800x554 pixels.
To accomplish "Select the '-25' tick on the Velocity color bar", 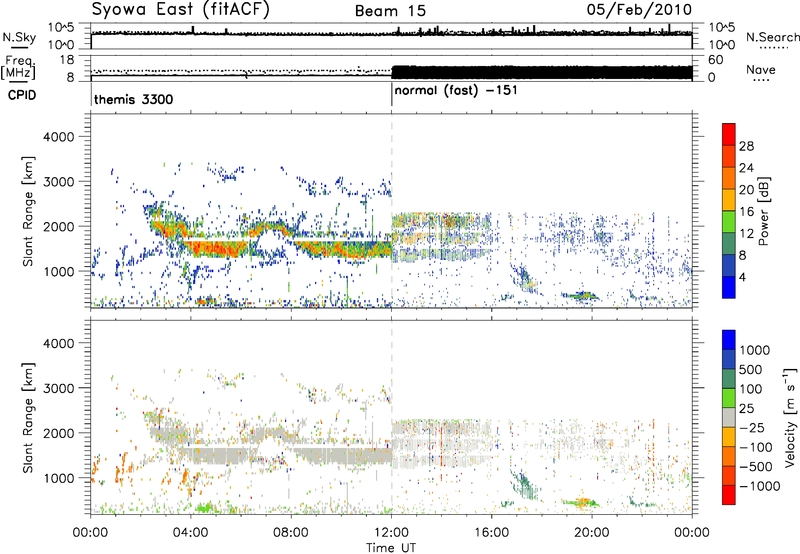I will click(751, 428).
